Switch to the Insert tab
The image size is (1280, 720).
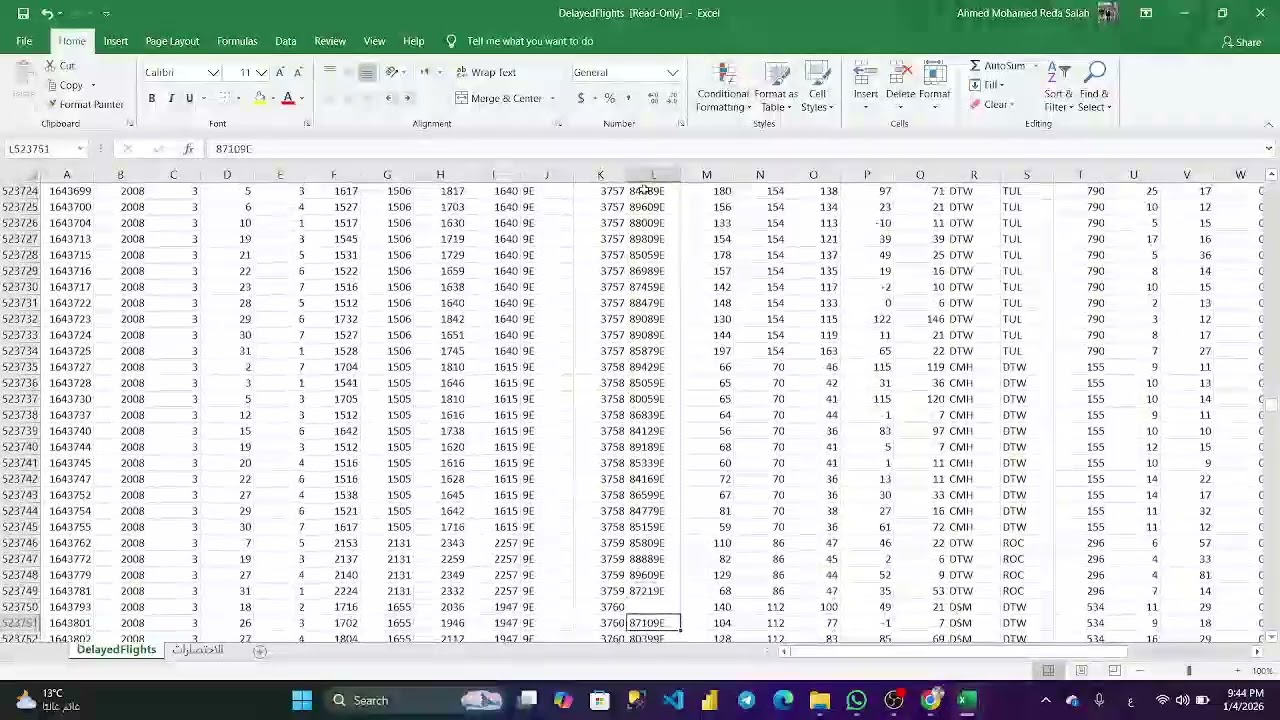pyautogui.click(x=115, y=41)
